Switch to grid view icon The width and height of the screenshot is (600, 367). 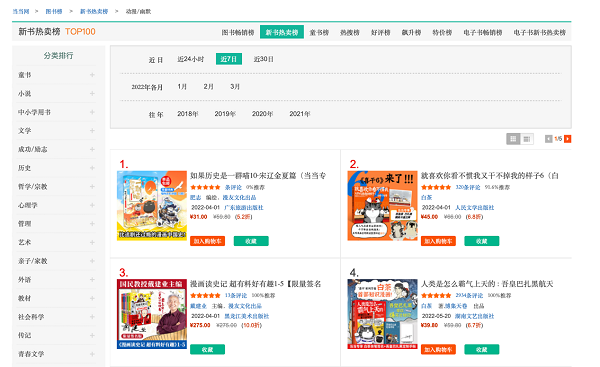pos(513,139)
